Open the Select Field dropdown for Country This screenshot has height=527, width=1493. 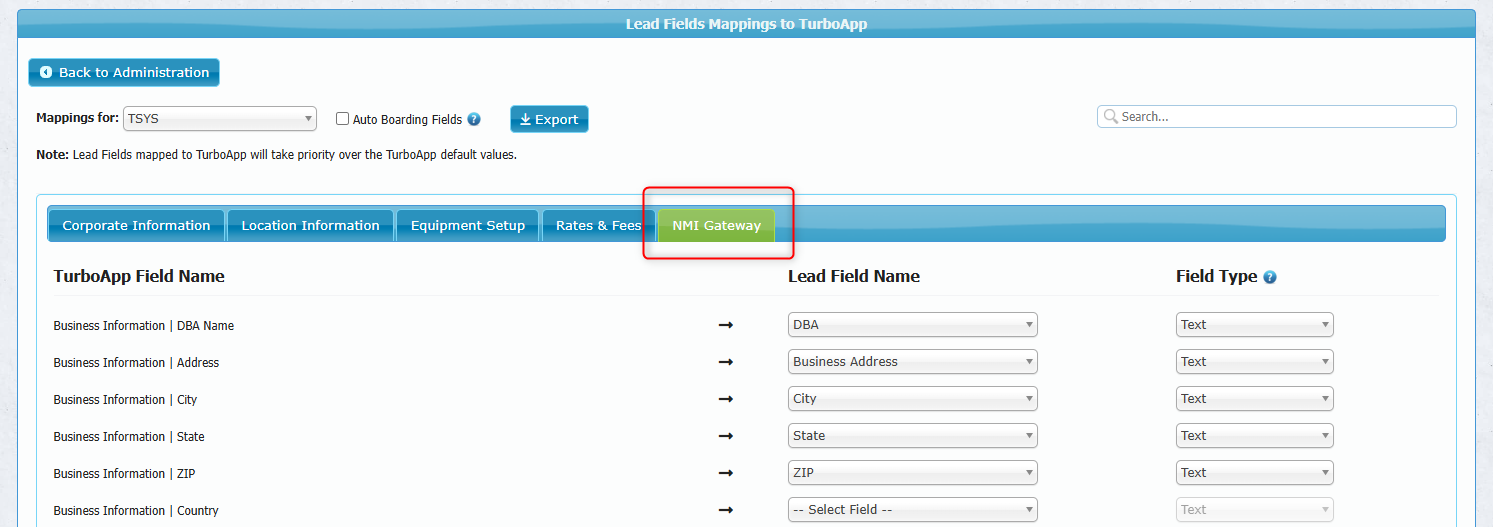point(913,509)
